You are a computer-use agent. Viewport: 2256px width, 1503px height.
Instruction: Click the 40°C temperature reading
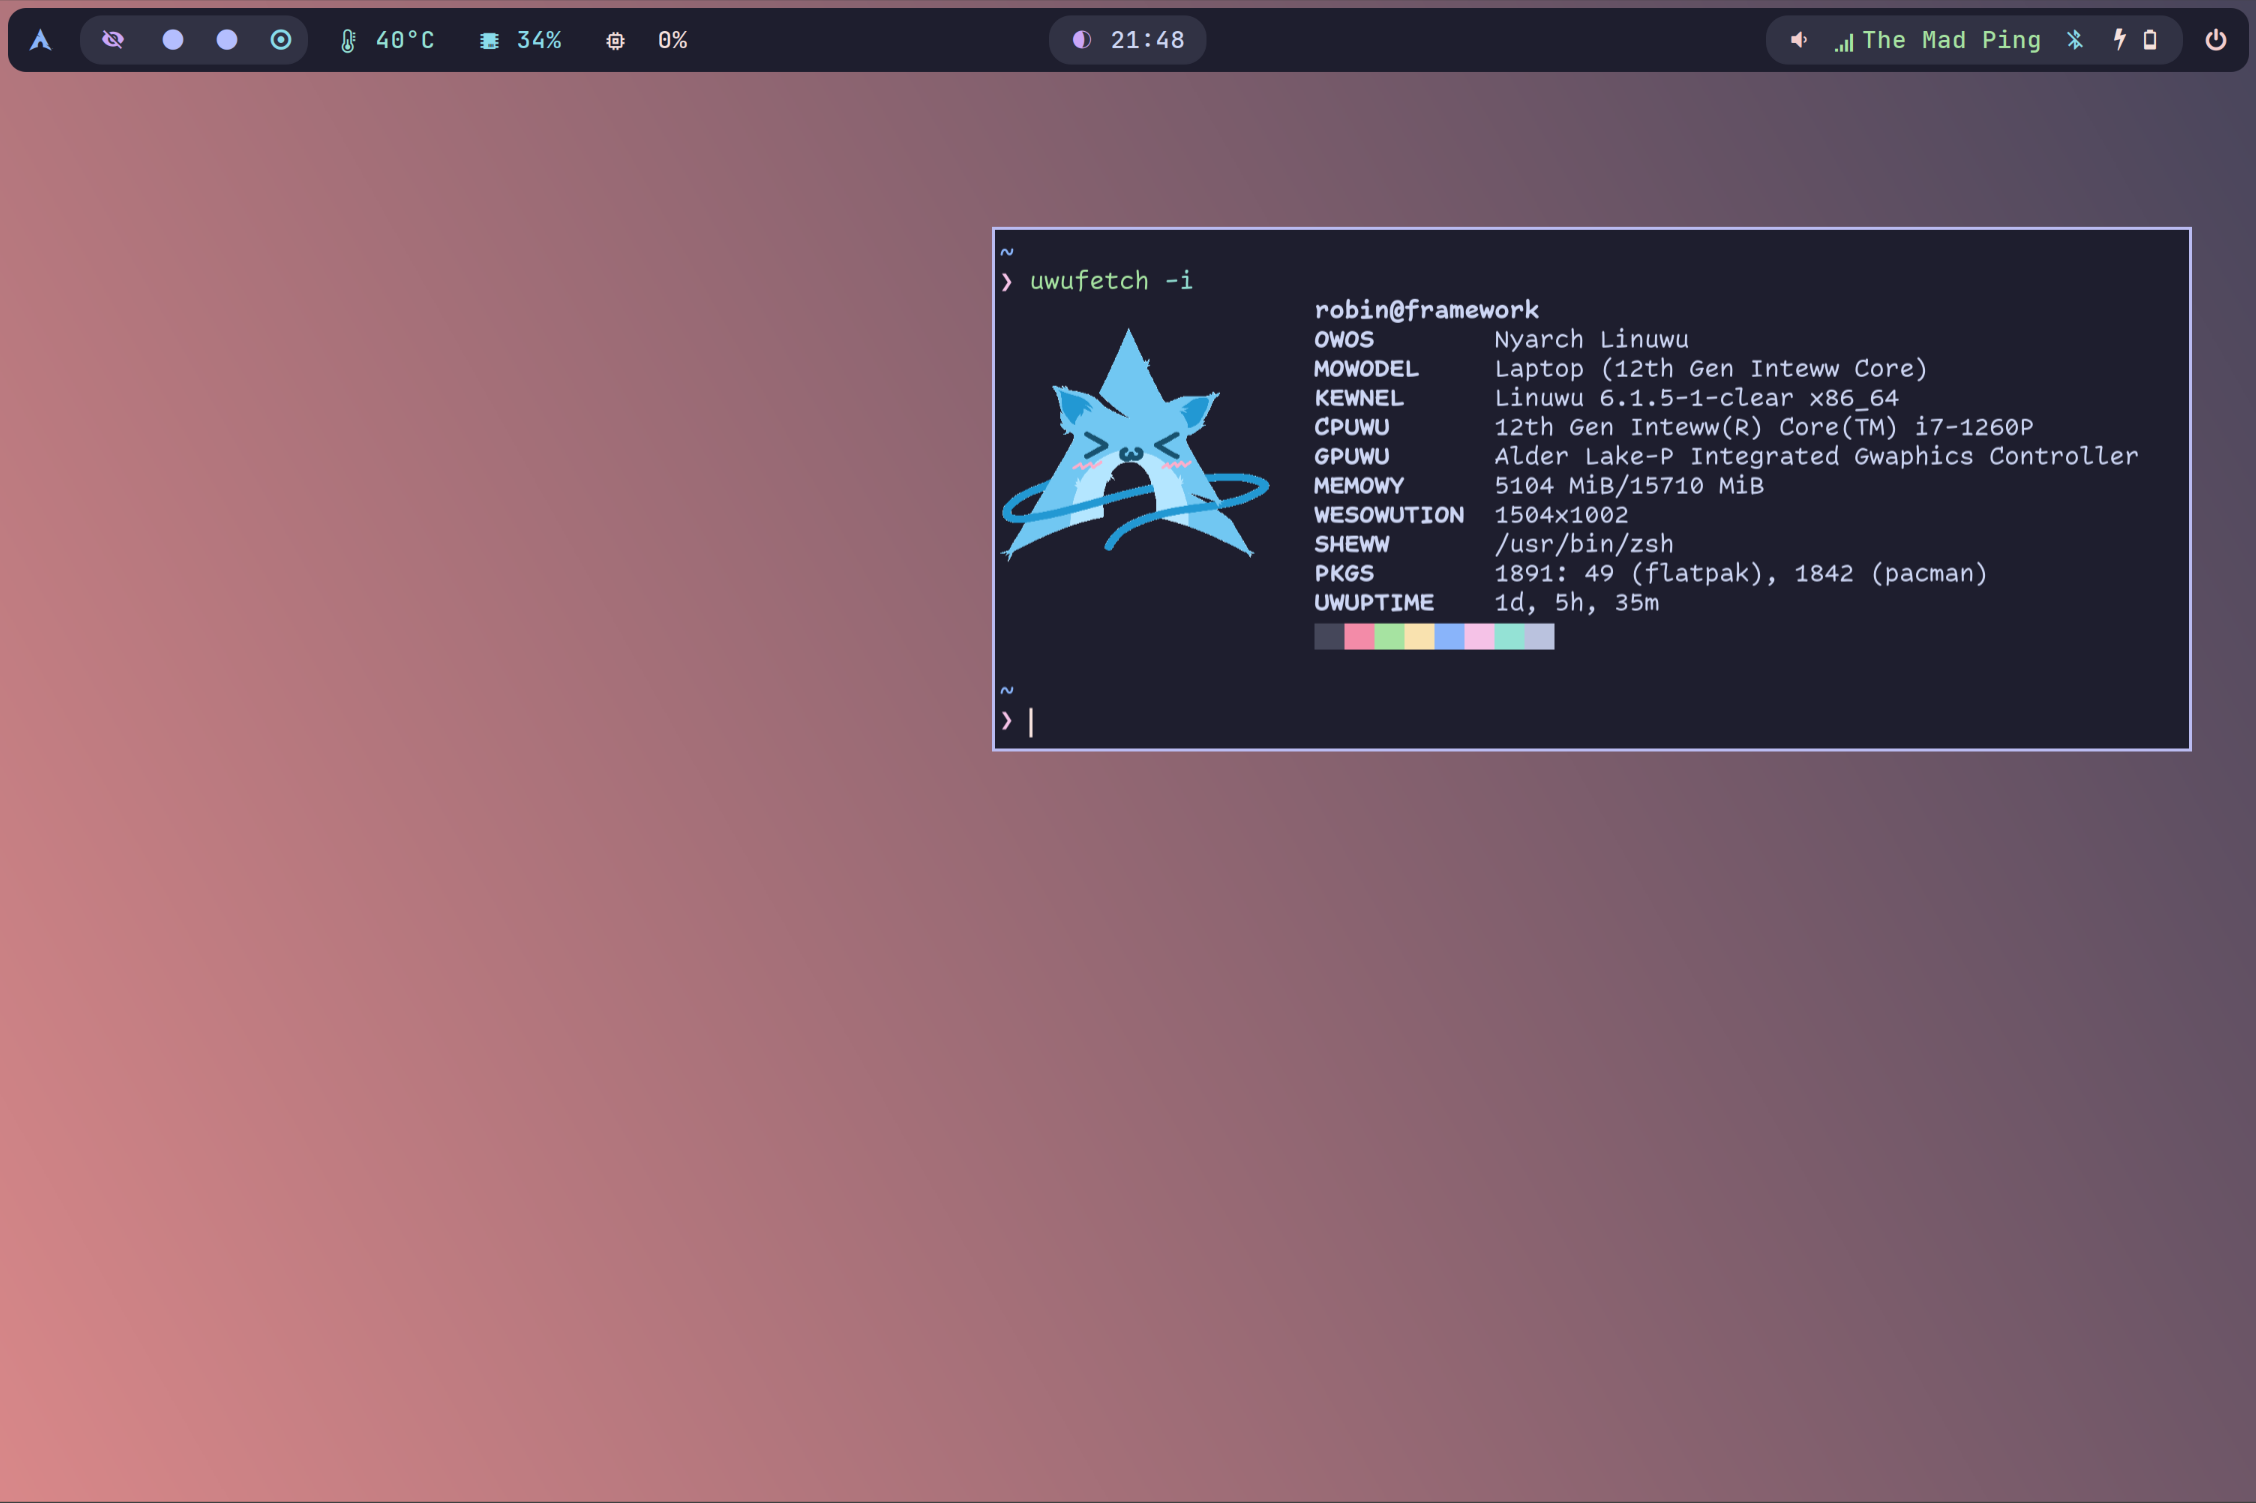tap(405, 41)
